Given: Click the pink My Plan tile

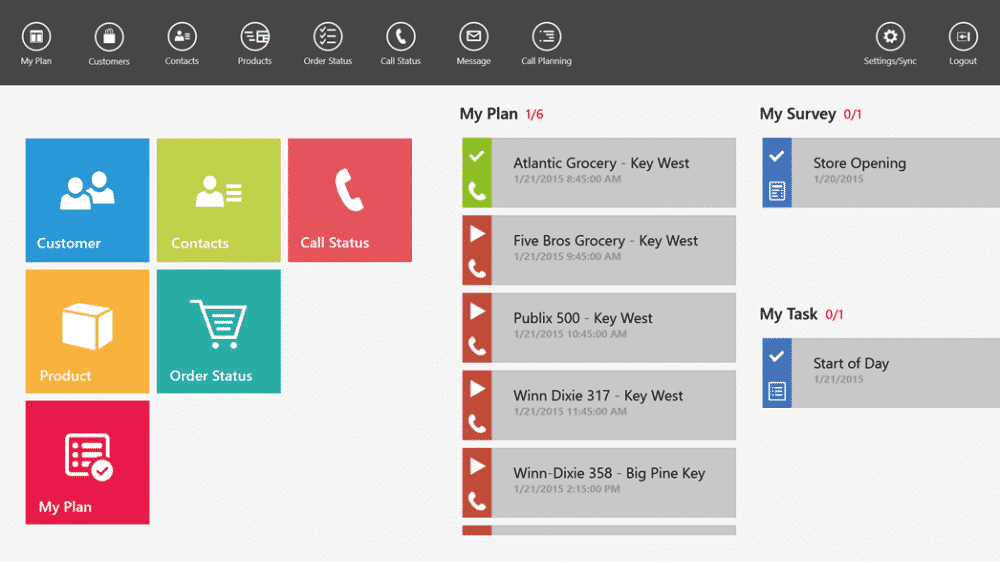Looking at the screenshot, I should [87, 462].
